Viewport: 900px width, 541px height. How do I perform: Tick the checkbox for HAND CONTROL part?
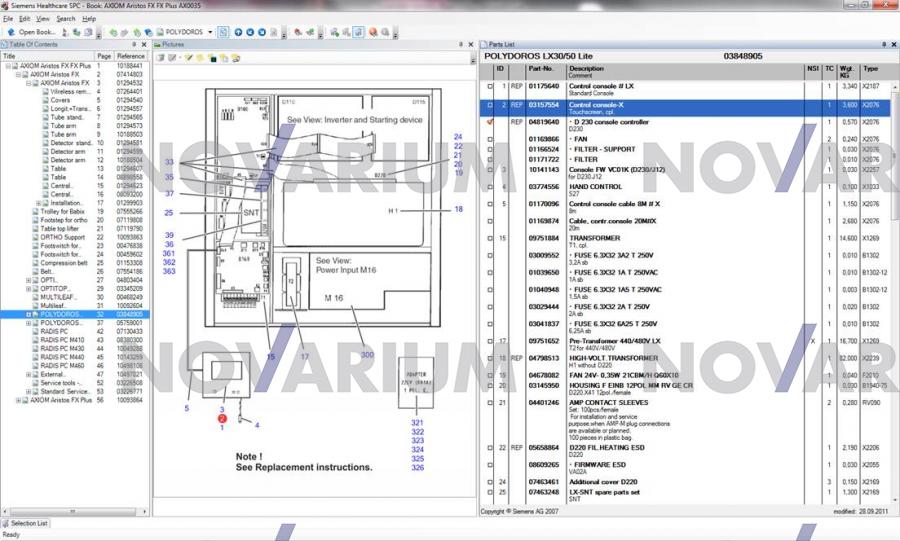pyautogui.click(x=490, y=187)
